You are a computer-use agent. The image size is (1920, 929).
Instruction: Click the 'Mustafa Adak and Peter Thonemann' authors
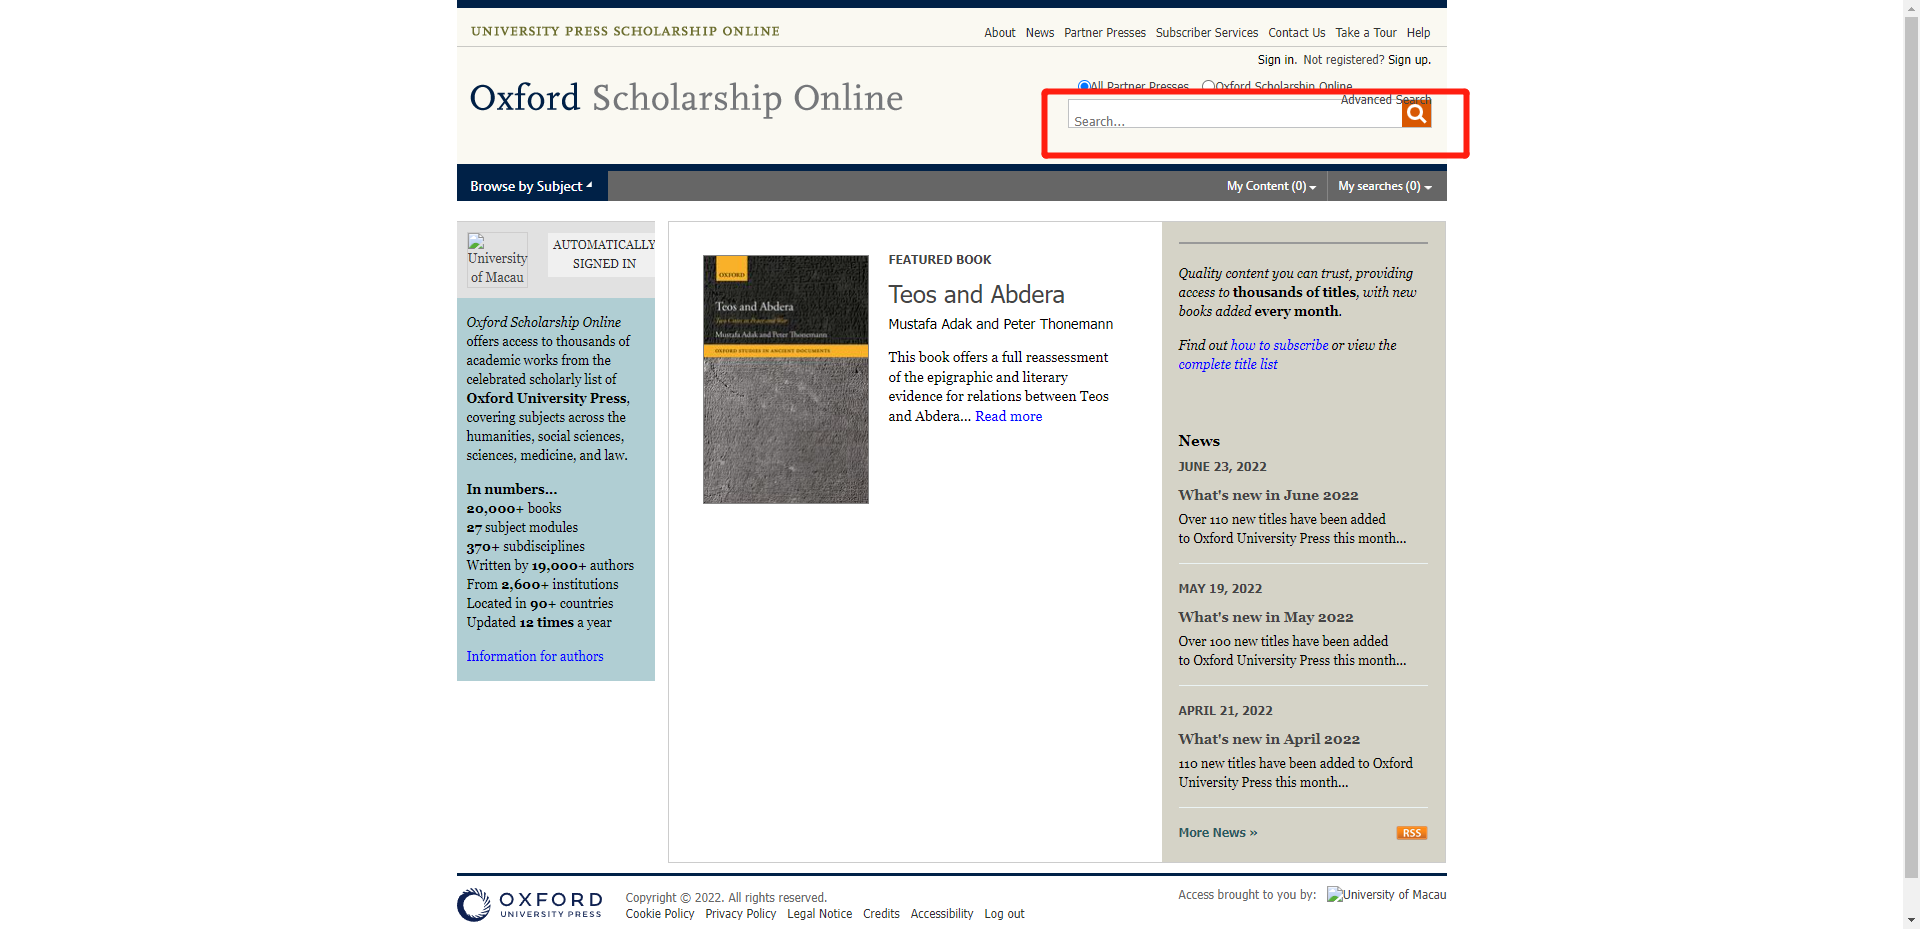click(x=1000, y=324)
